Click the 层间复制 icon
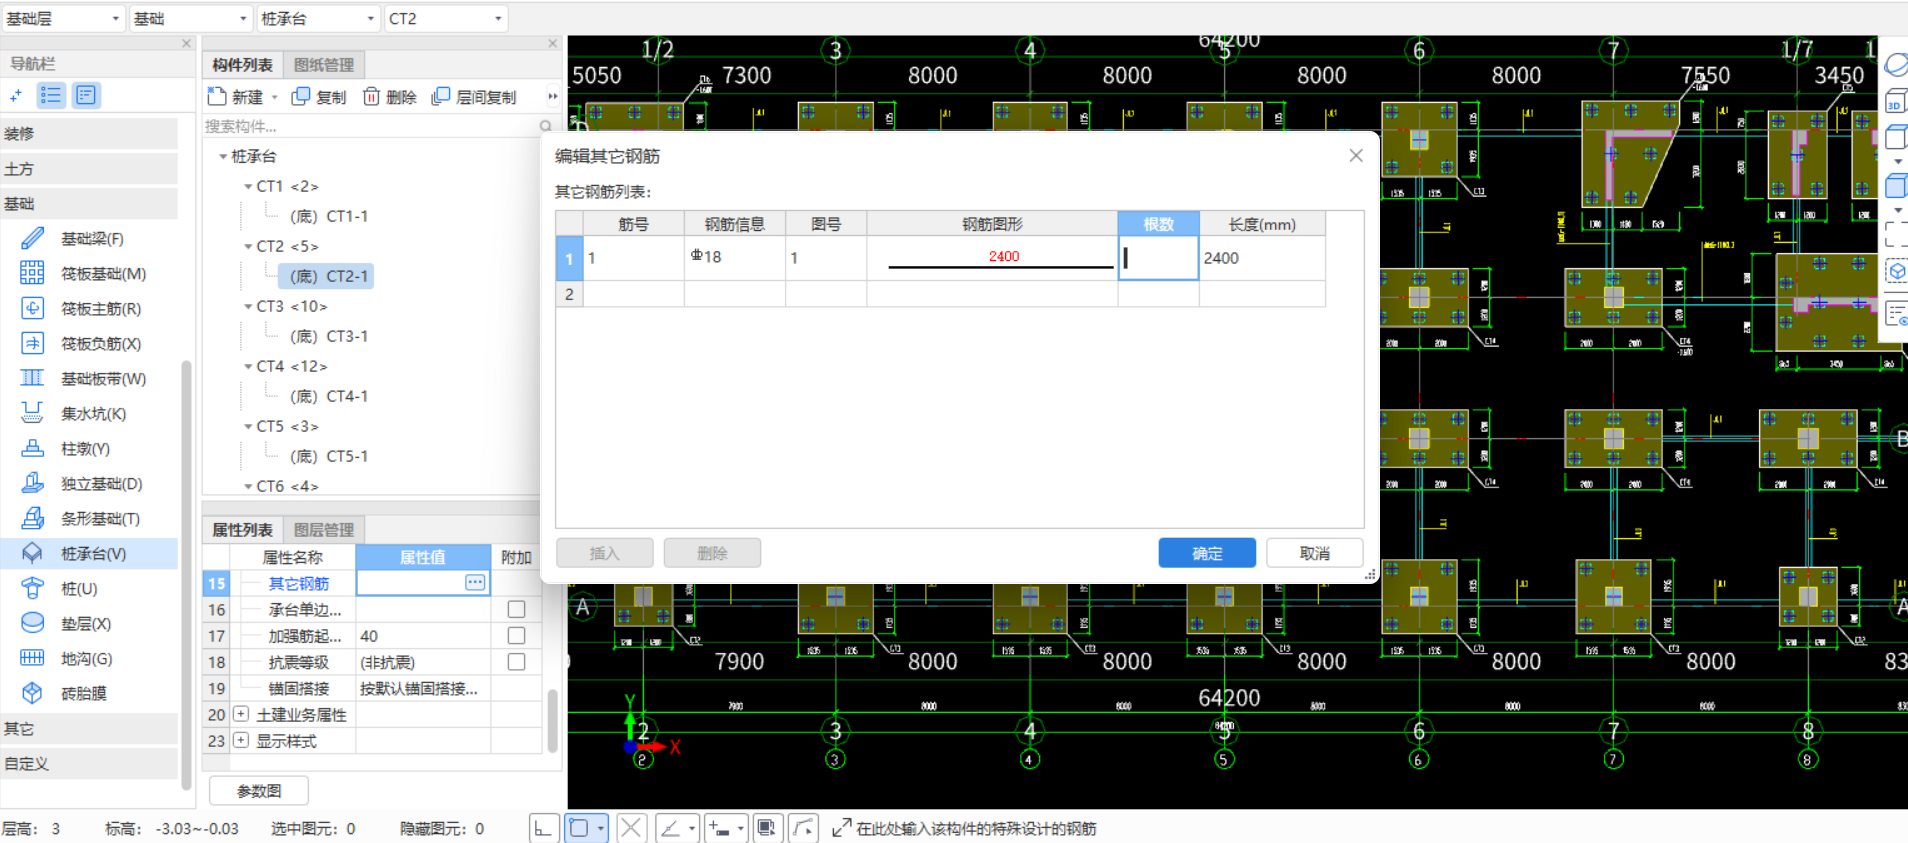Screen dimensions: 1908x843 (440, 96)
